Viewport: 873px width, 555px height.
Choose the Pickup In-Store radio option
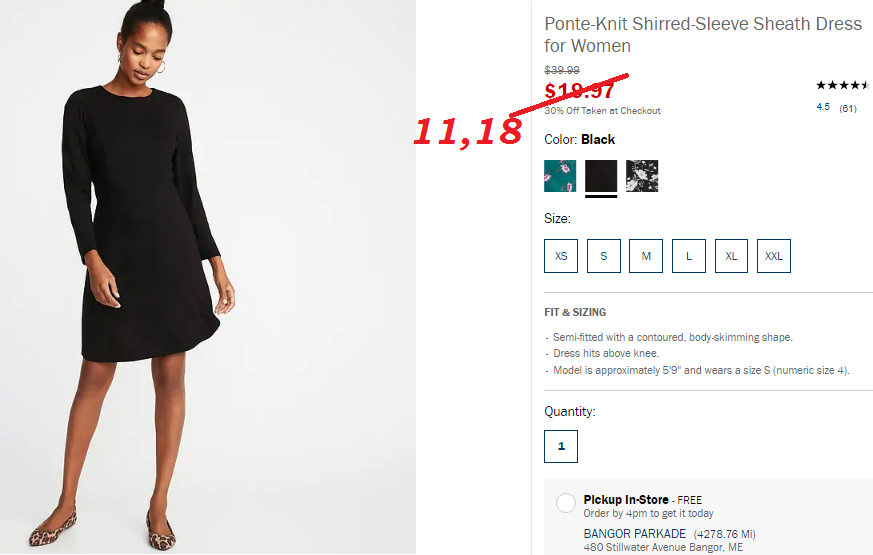click(566, 503)
